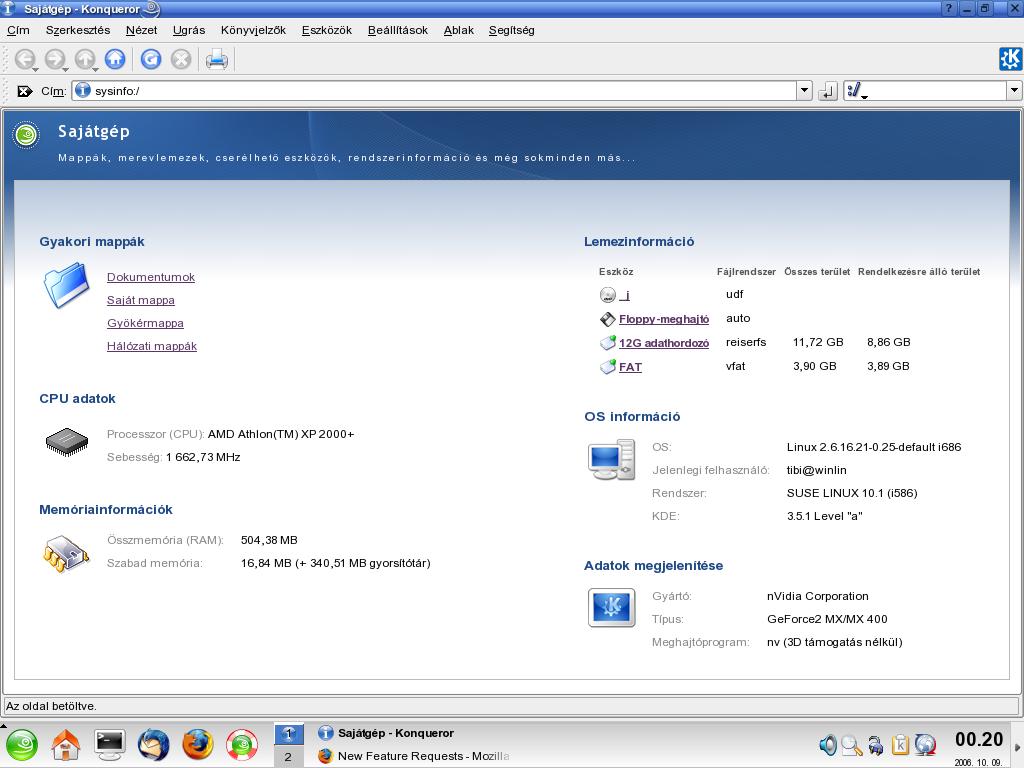The image size is (1024, 768).
Task: Click the Print toolbar icon
Action: (216, 60)
